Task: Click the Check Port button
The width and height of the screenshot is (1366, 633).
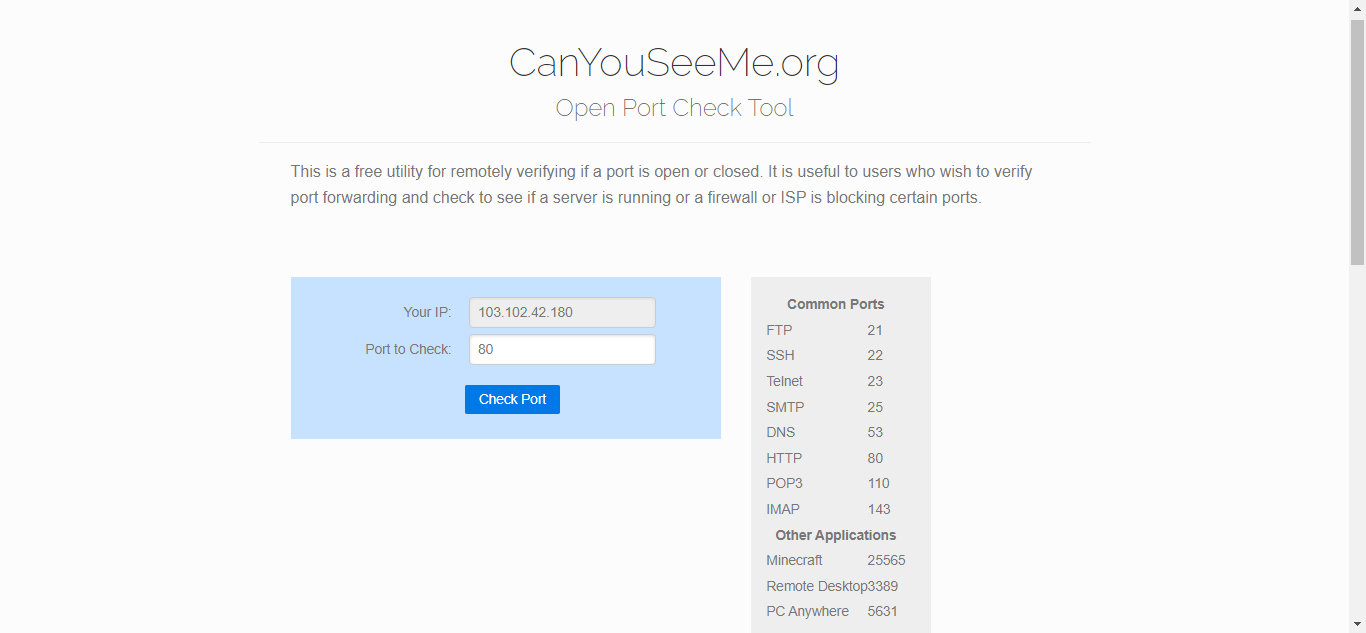Action: pyautogui.click(x=512, y=399)
